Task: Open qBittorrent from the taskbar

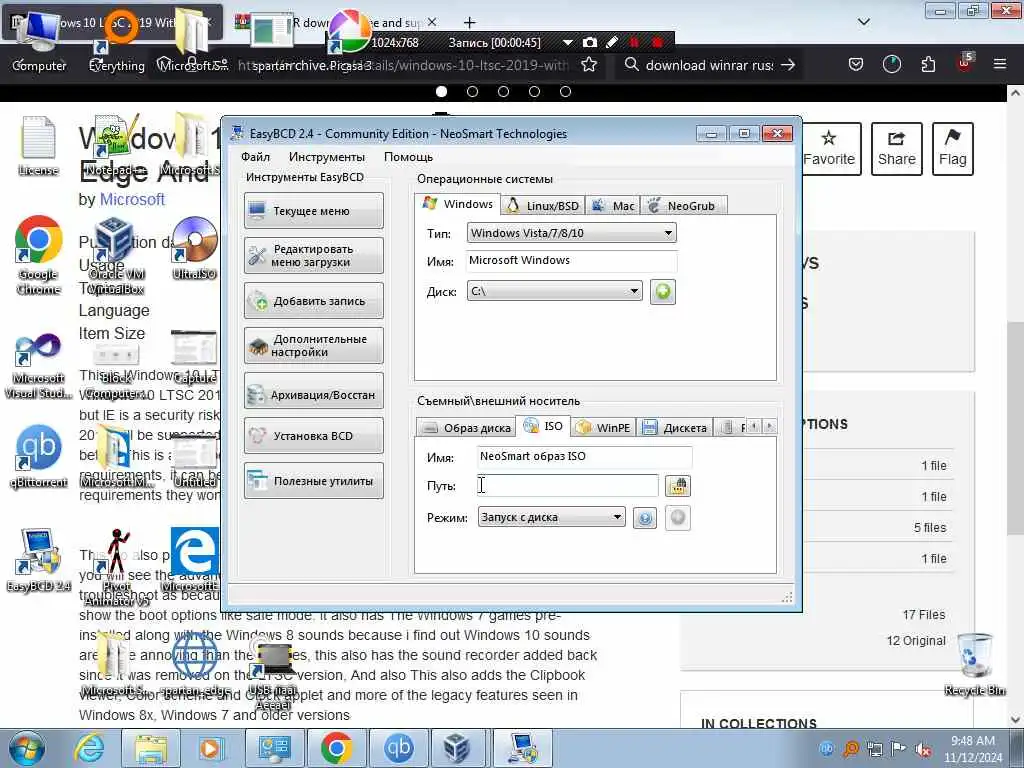Action: 398,748
